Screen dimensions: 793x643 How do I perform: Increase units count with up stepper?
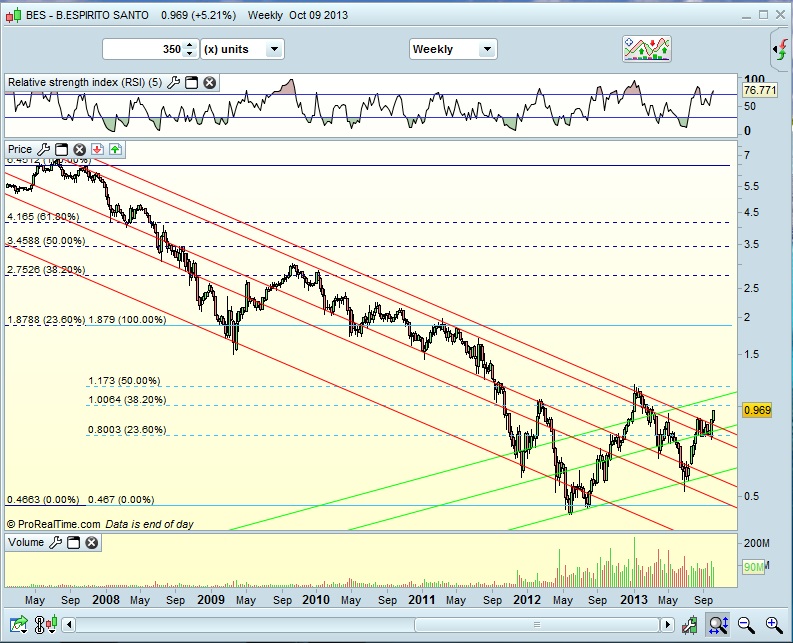(190, 45)
